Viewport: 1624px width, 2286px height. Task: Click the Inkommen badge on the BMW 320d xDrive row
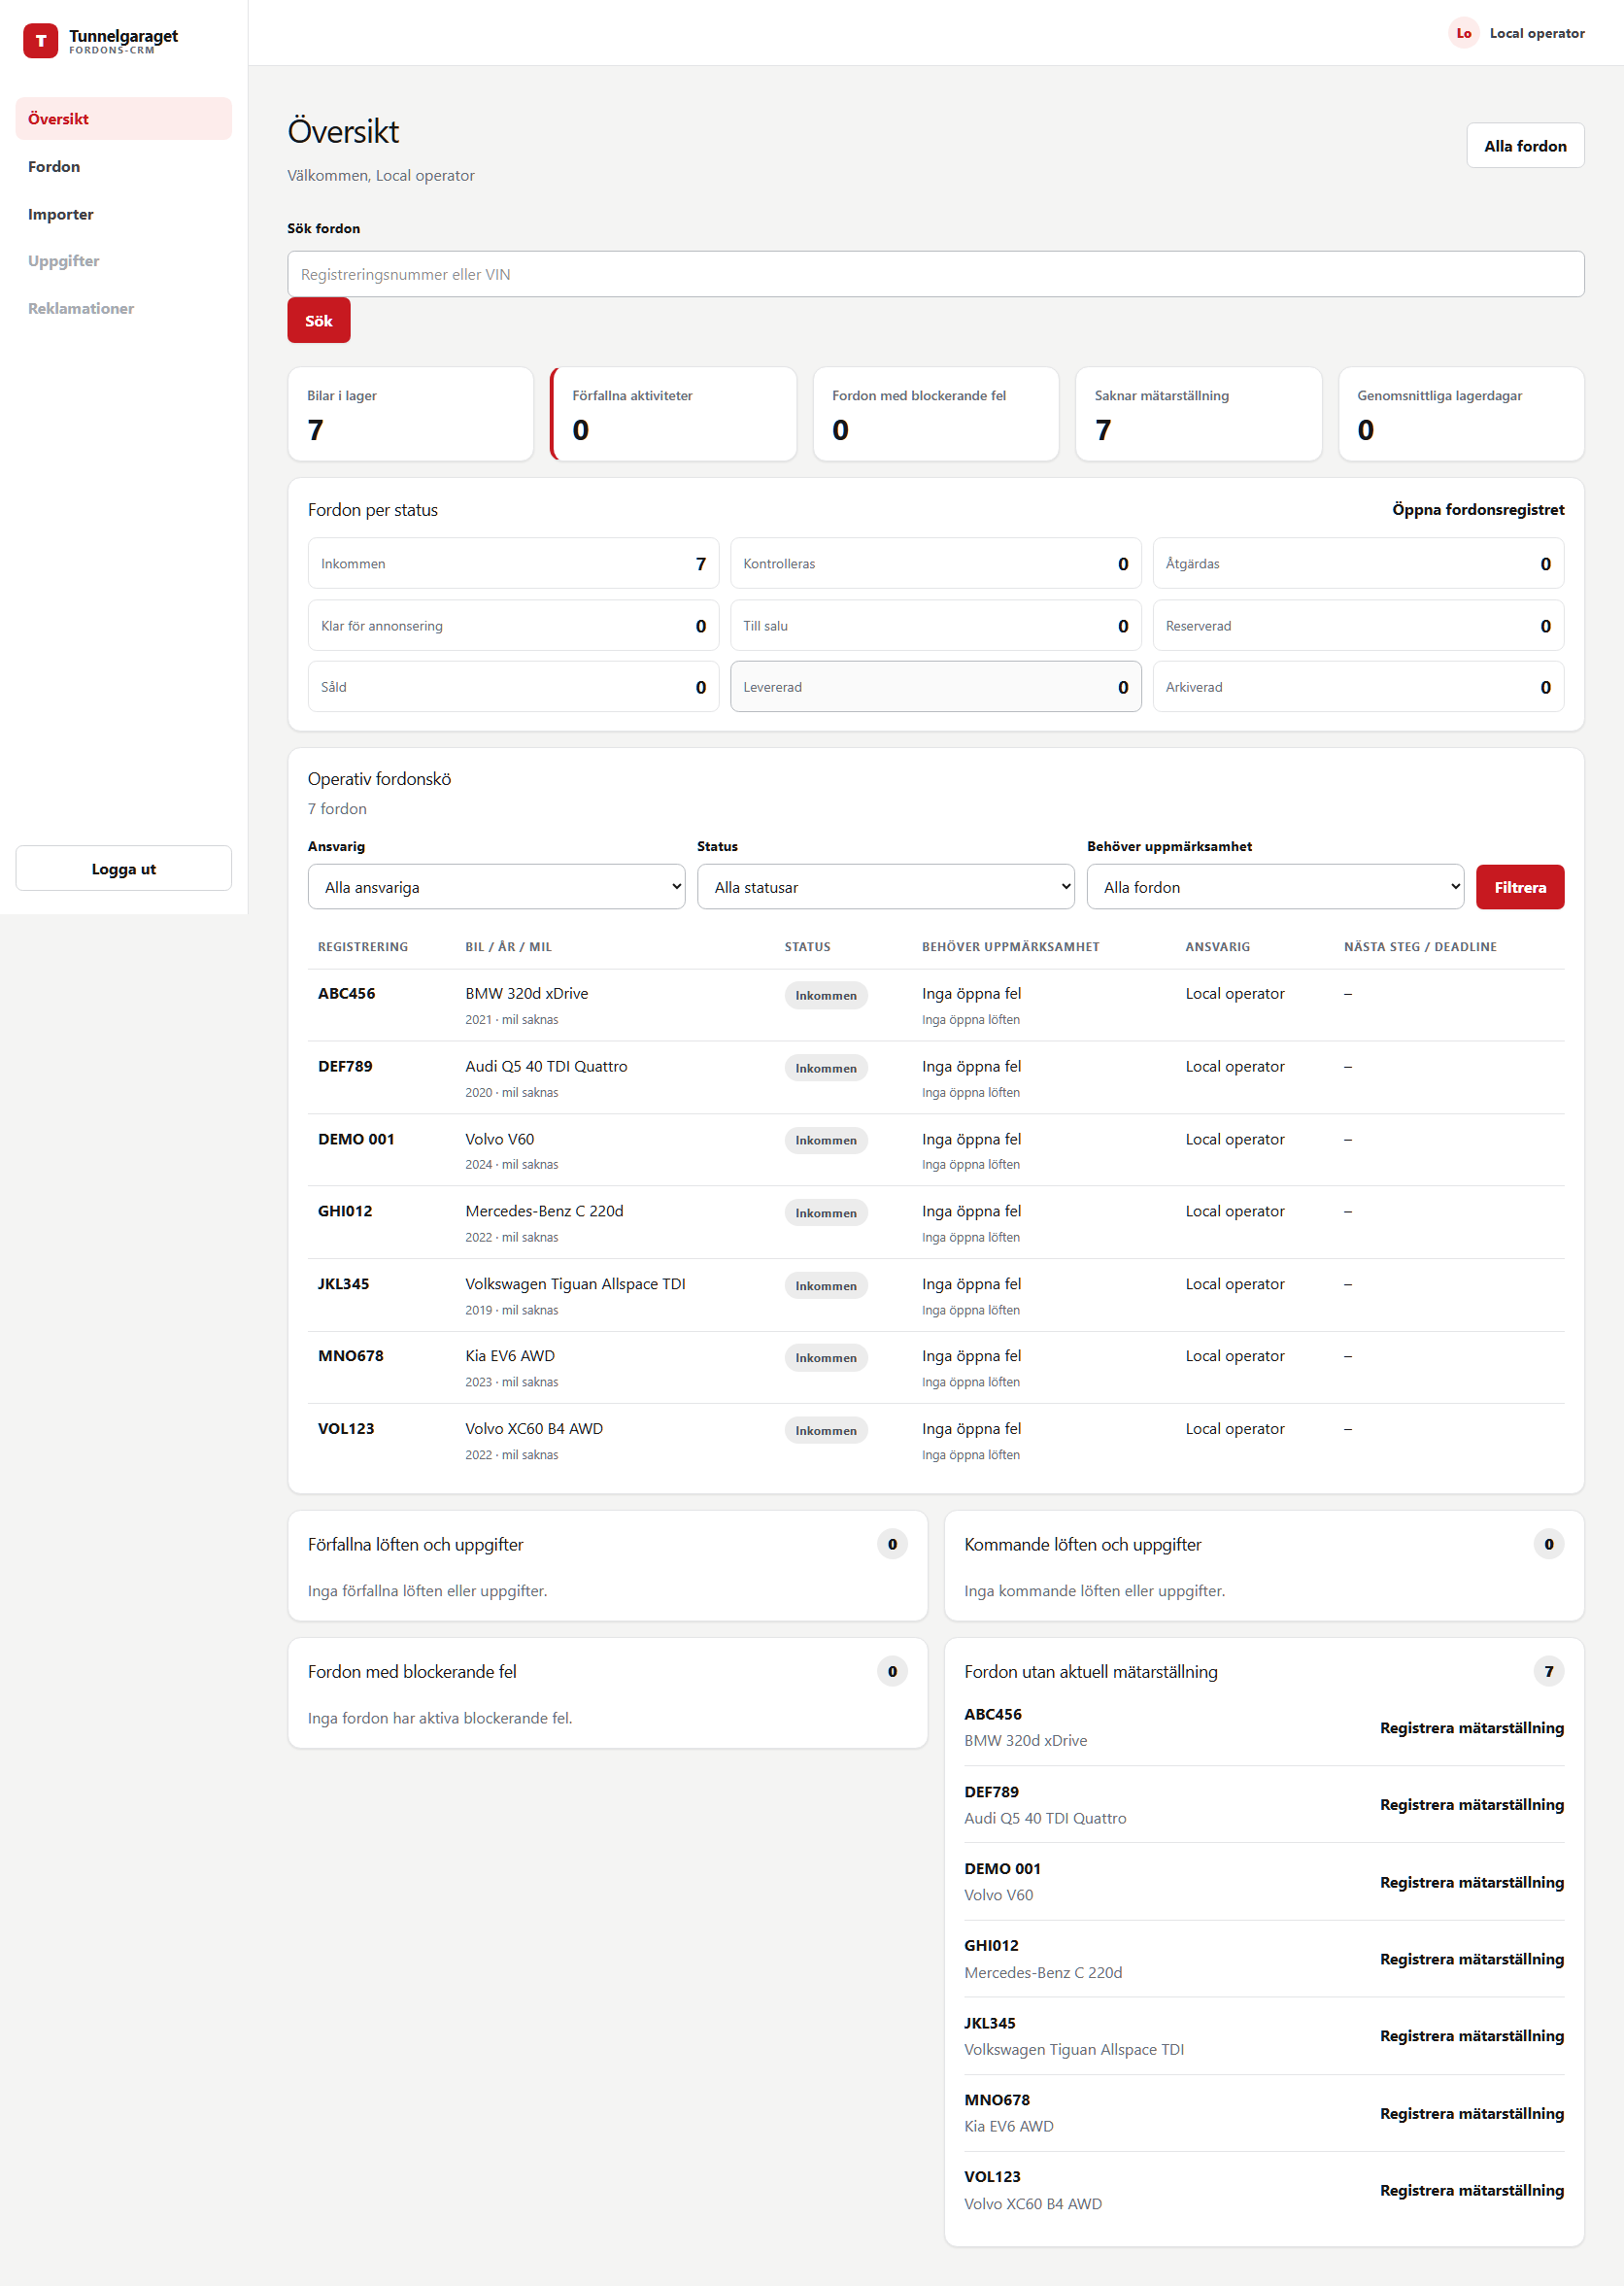pos(825,996)
